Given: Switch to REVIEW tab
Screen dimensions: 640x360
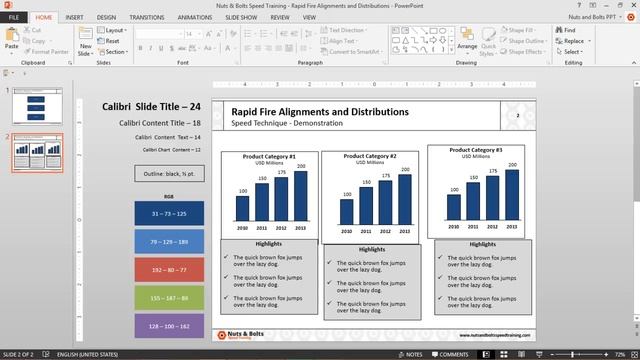Looking at the screenshot, I should coord(280,17).
